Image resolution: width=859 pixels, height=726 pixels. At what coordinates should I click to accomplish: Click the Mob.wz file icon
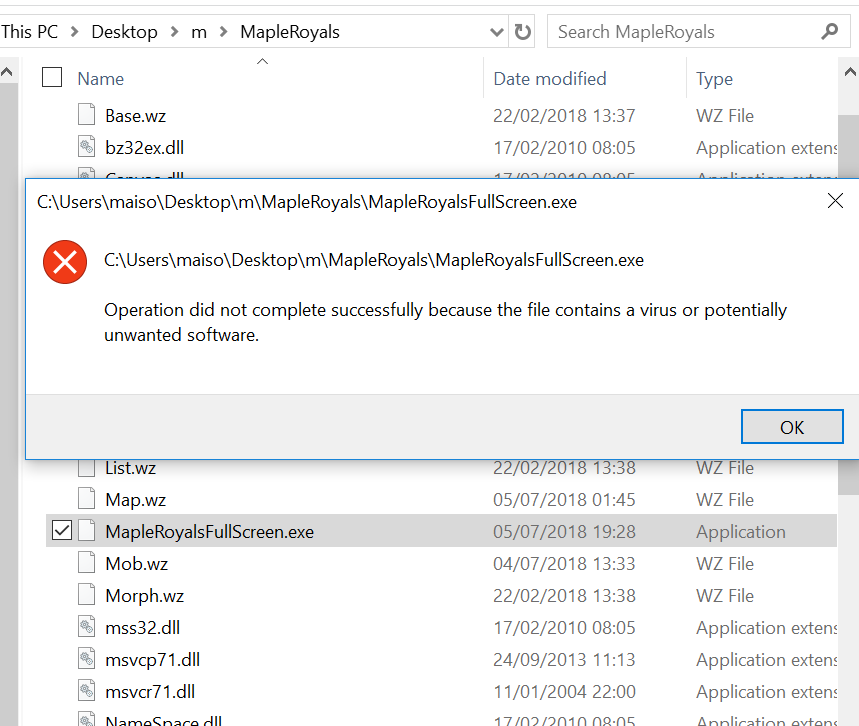pos(87,563)
